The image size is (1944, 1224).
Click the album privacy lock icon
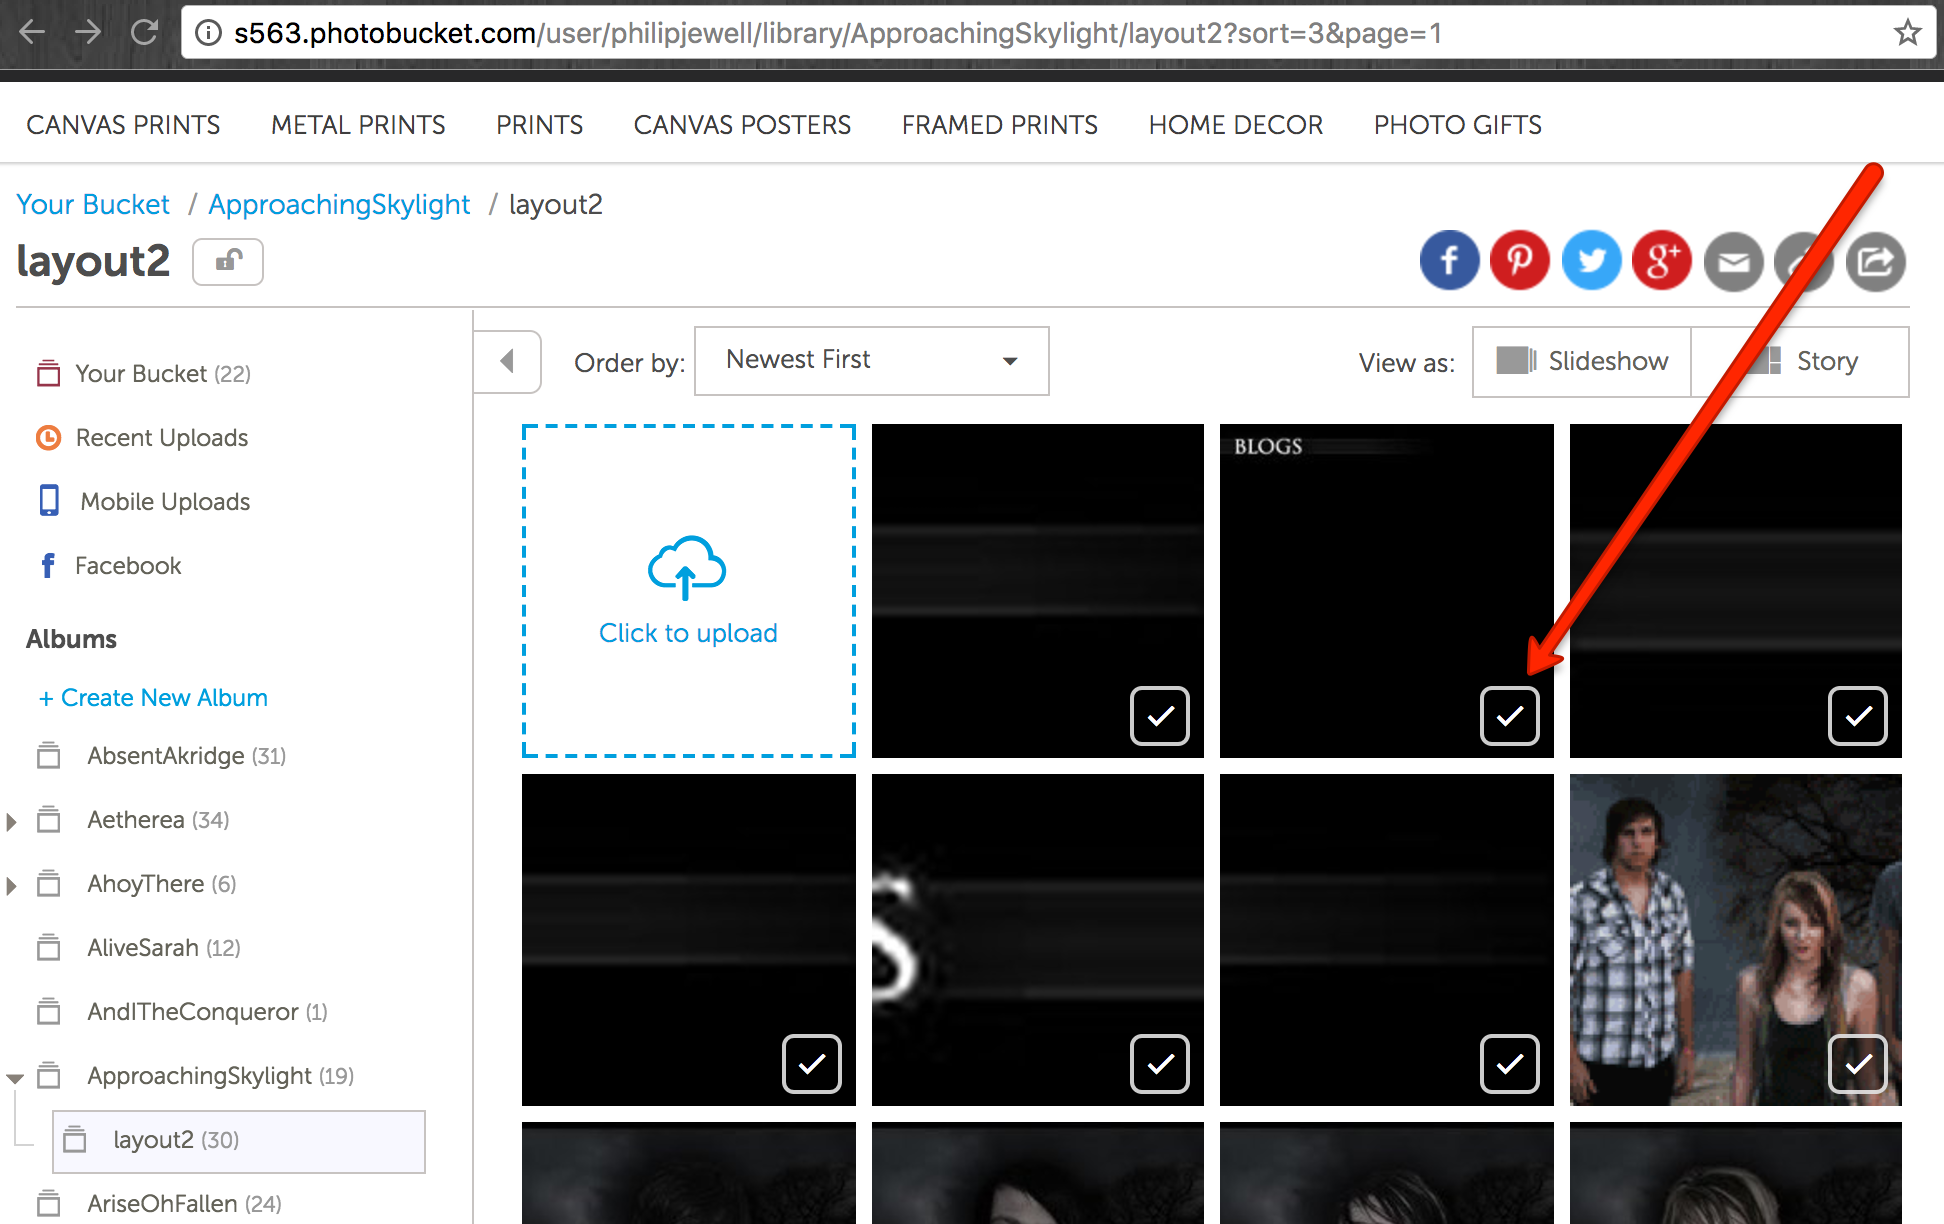[x=228, y=262]
